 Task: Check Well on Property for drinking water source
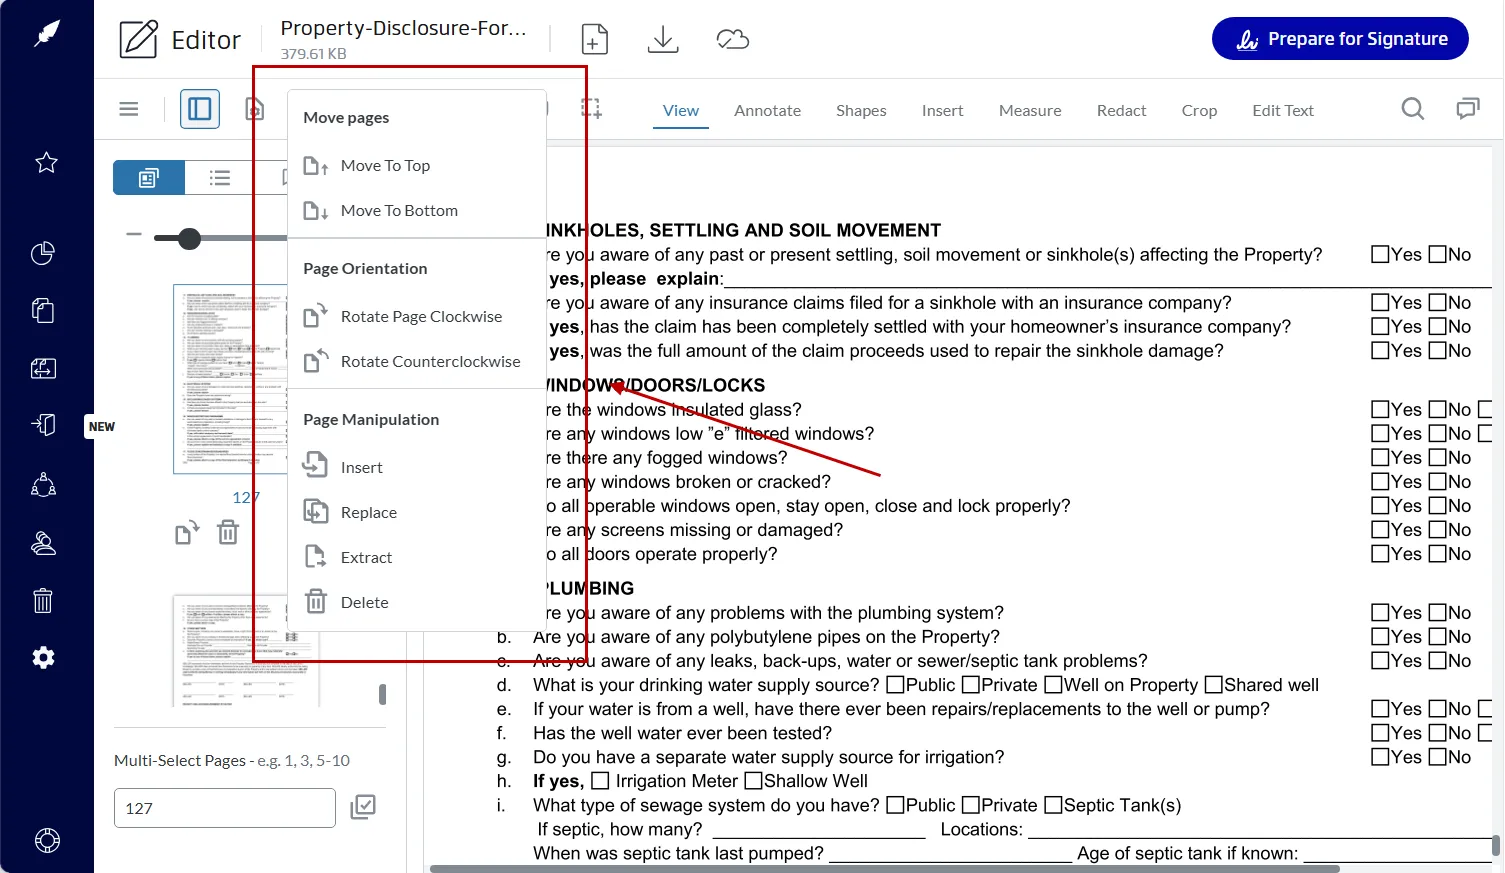click(1053, 685)
